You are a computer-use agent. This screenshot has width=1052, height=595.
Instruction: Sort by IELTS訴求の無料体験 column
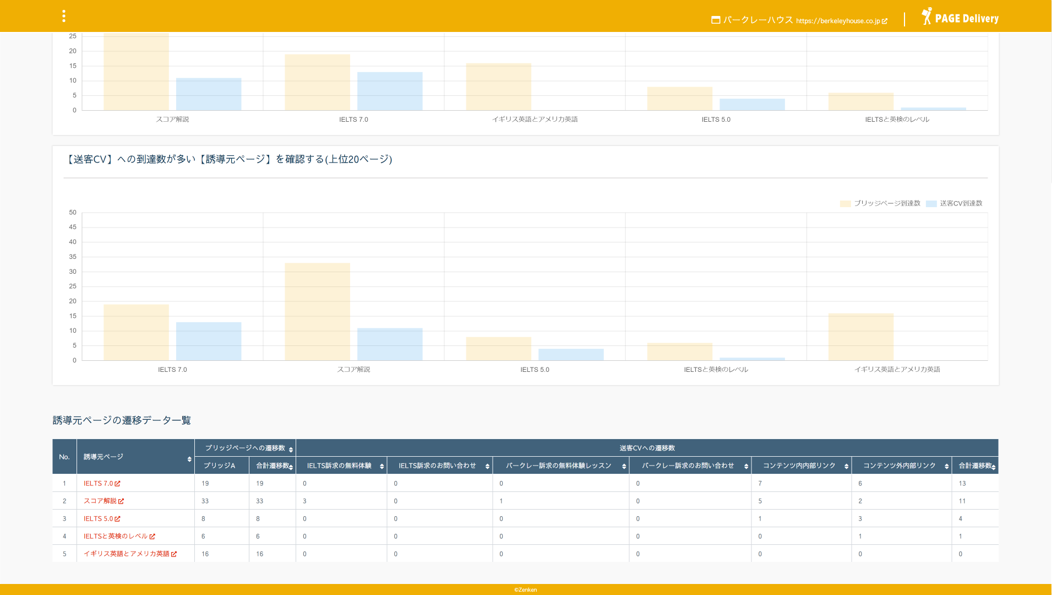click(x=382, y=466)
